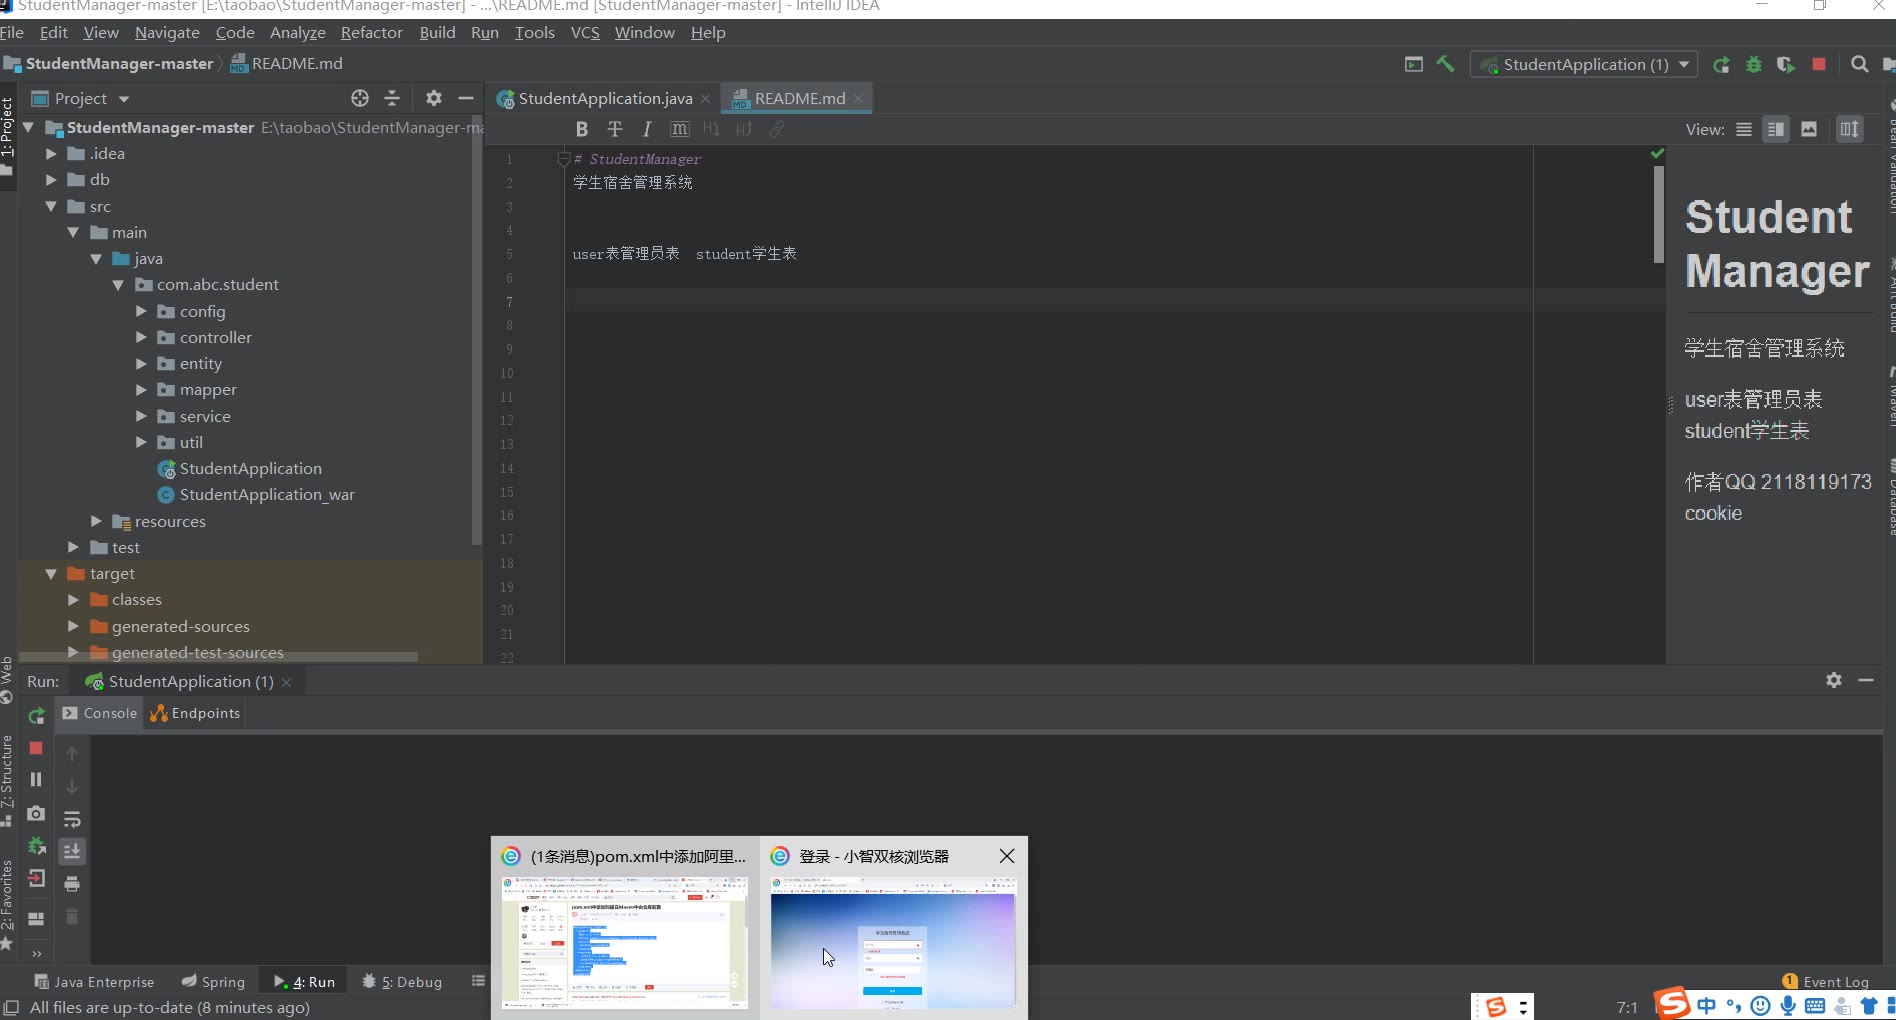Open the Java Enterprise tool window
The height and width of the screenshot is (1020, 1896).
pyautogui.click(x=95, y=982)
